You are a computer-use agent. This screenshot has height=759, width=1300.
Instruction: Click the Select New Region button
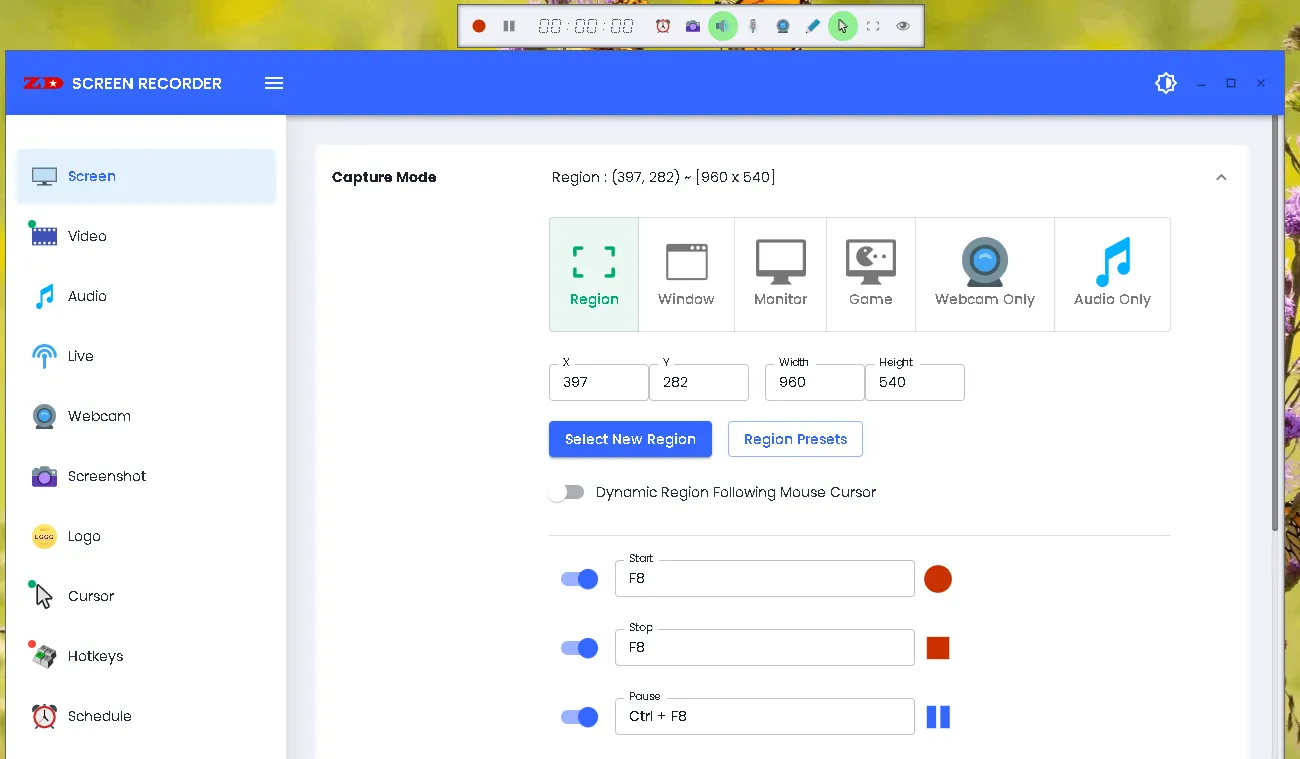tap(630, 439)
